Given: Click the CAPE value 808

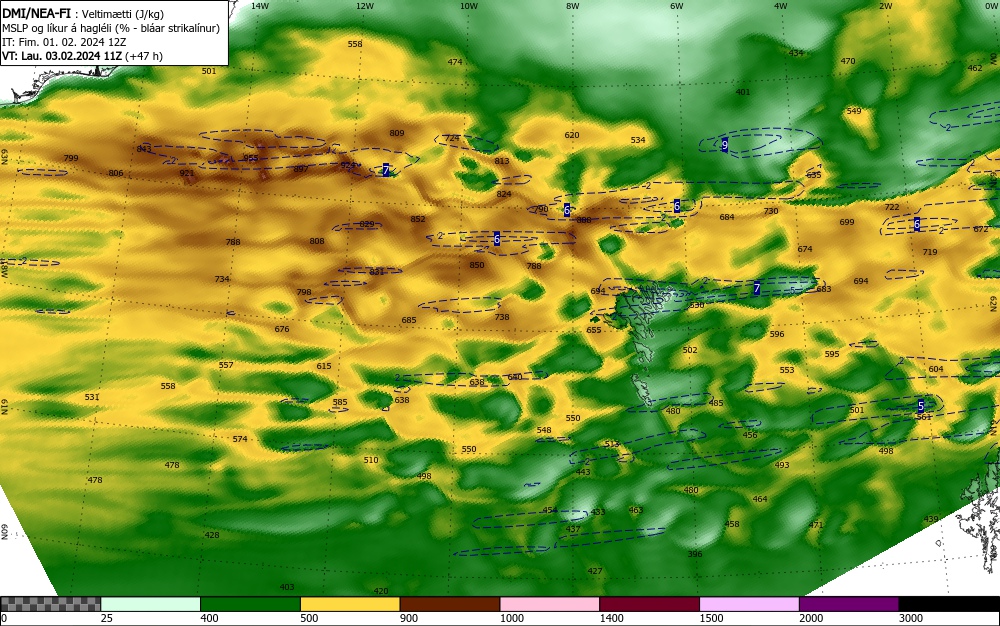Looking at the screenshot, I should [317, 241].
